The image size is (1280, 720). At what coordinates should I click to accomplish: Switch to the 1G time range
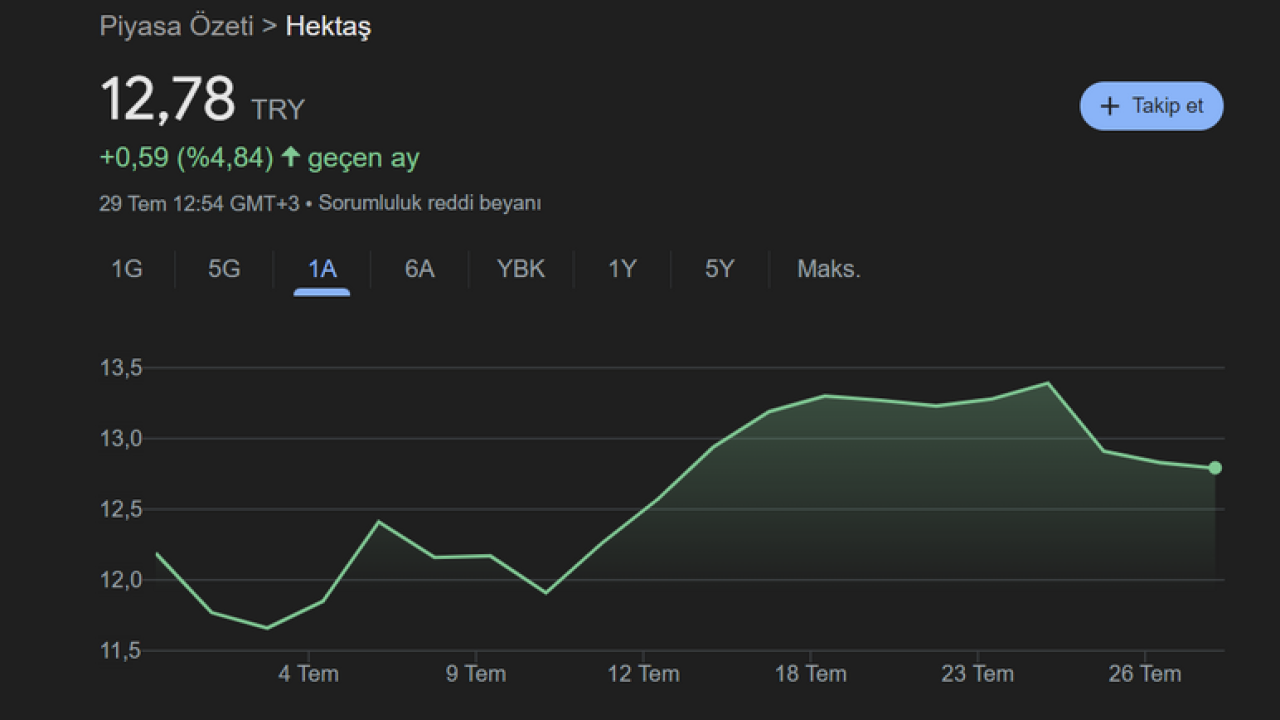(x=127, y=269)
